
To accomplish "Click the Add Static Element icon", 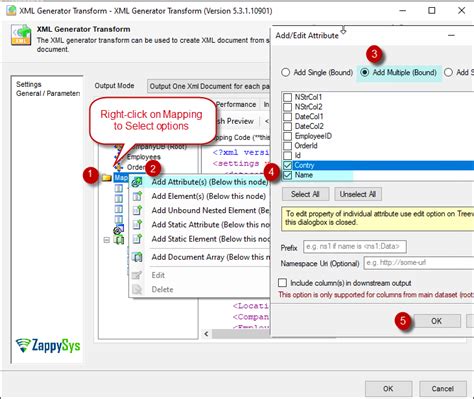I will pyautogui.click(x=137, y=239).
